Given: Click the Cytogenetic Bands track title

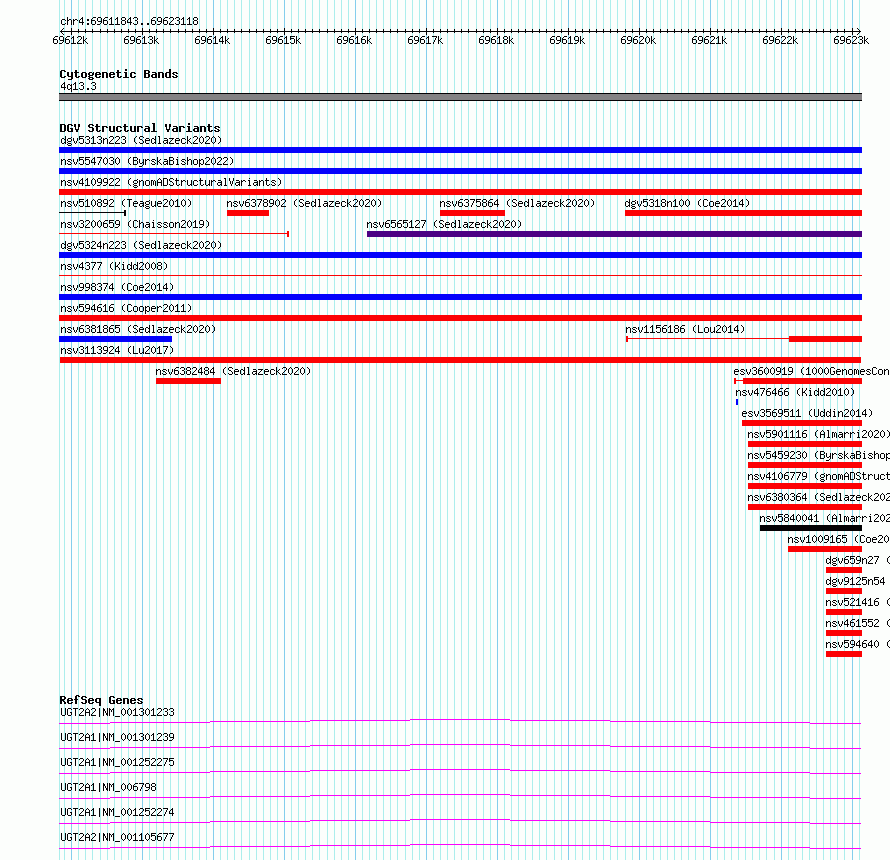Looking at the screenshot, I should tap(119, 74).
